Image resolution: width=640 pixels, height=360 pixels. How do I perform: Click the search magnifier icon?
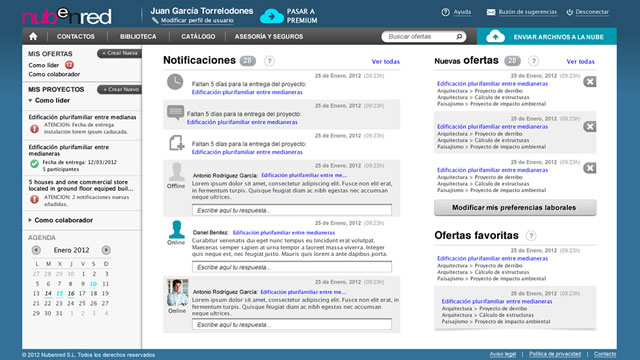click(459, 36)
